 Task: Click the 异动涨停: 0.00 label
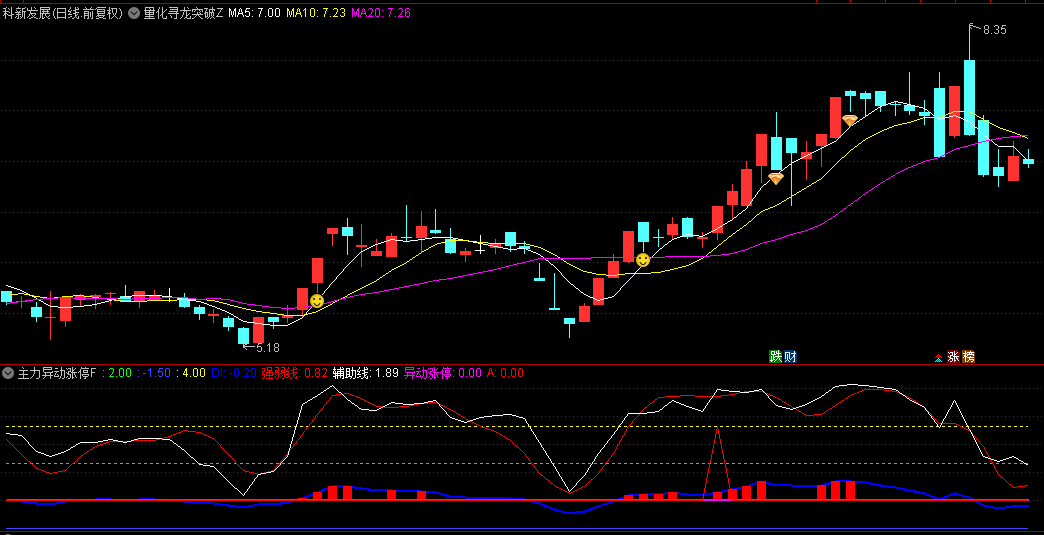pos(443,373)
